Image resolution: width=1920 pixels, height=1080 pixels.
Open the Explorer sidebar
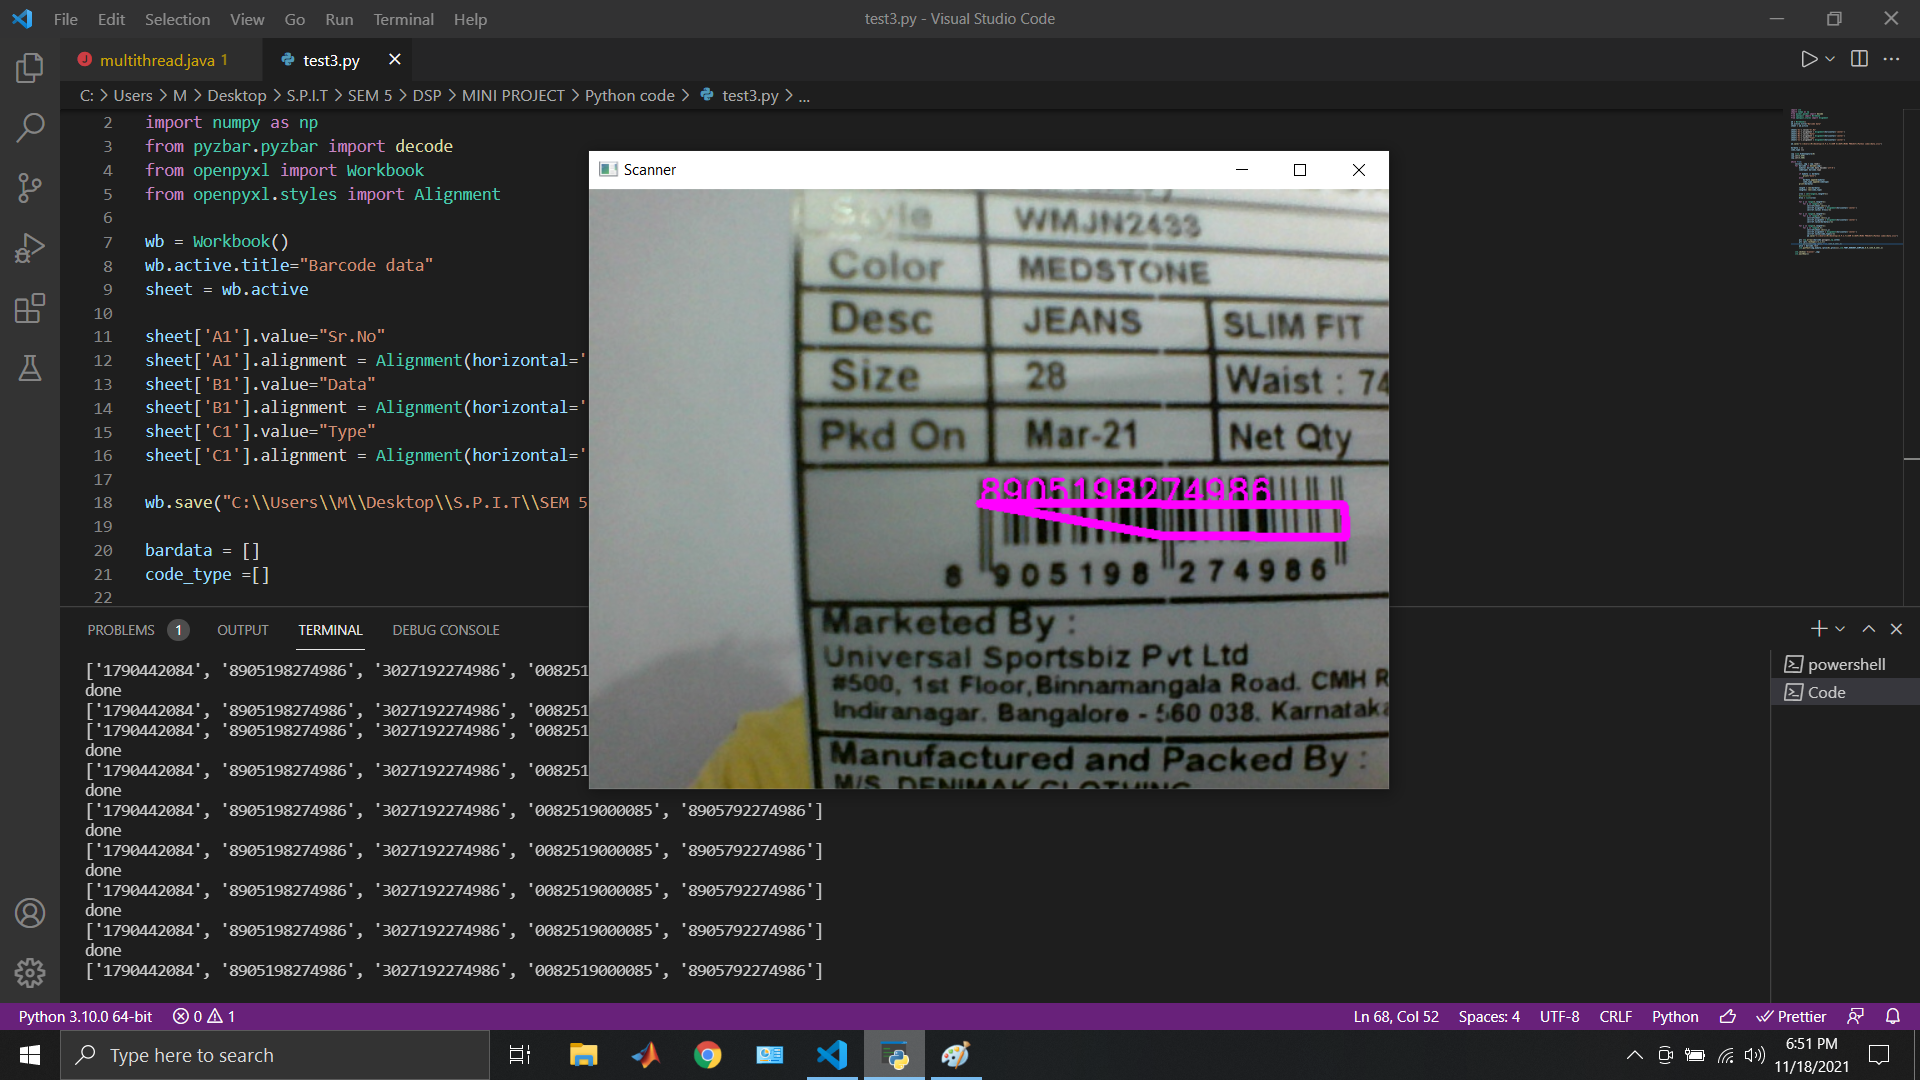click(29, 67)
